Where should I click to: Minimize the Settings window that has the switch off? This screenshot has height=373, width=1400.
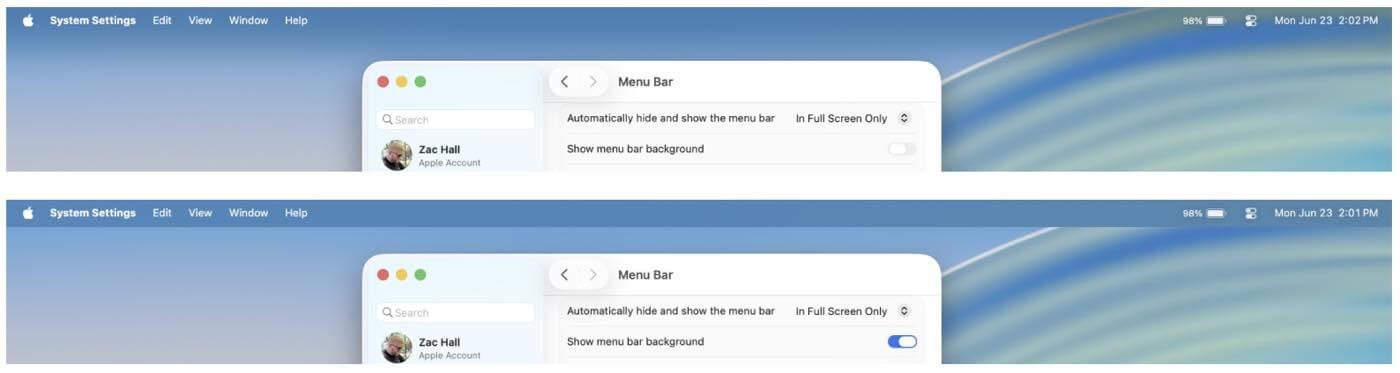(x=402, y=82)
